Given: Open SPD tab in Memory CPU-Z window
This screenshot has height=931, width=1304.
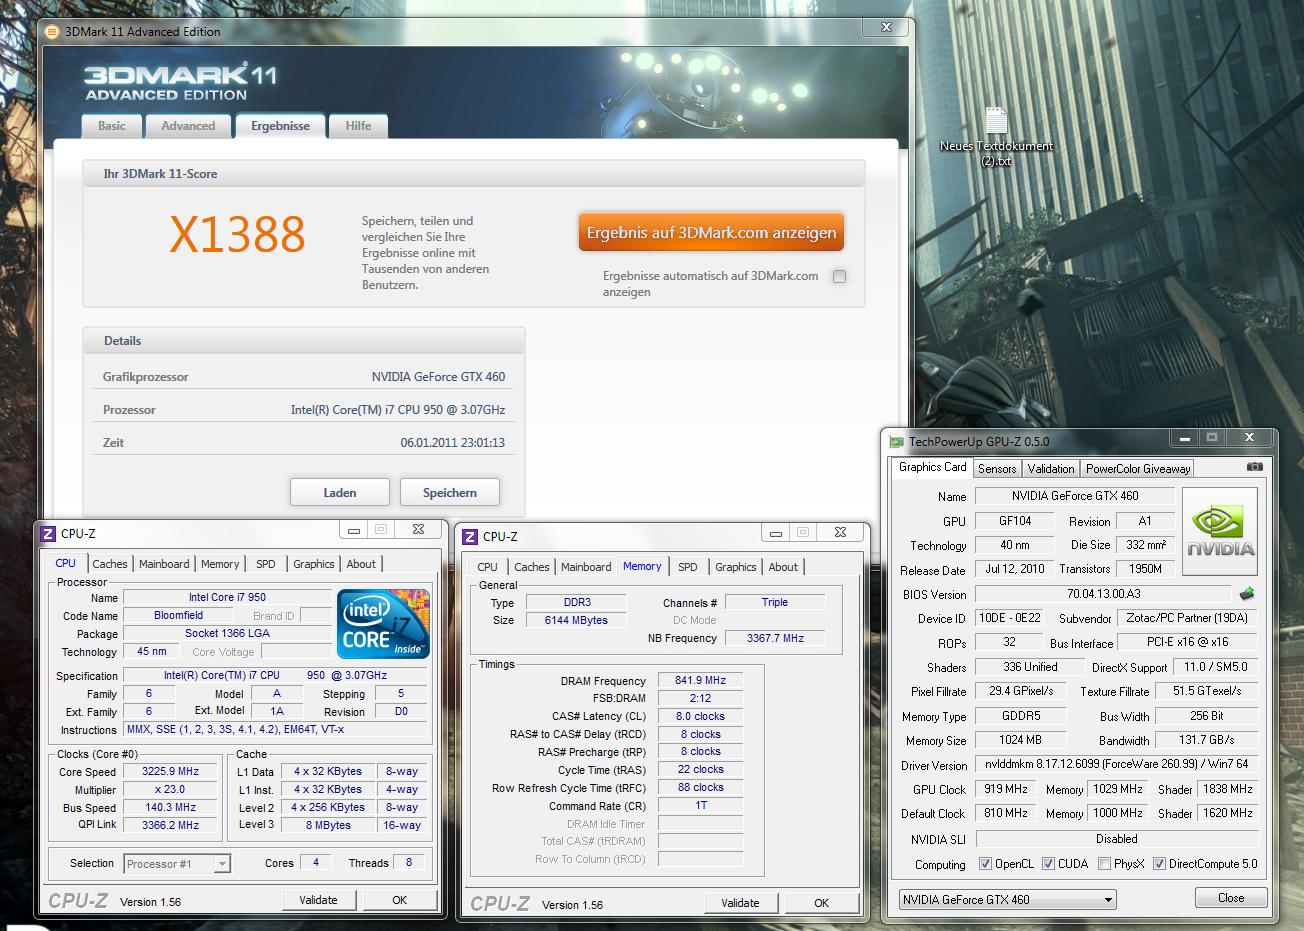Looking at the screenshot, I should pyautogui.click(x=688, y=567).
